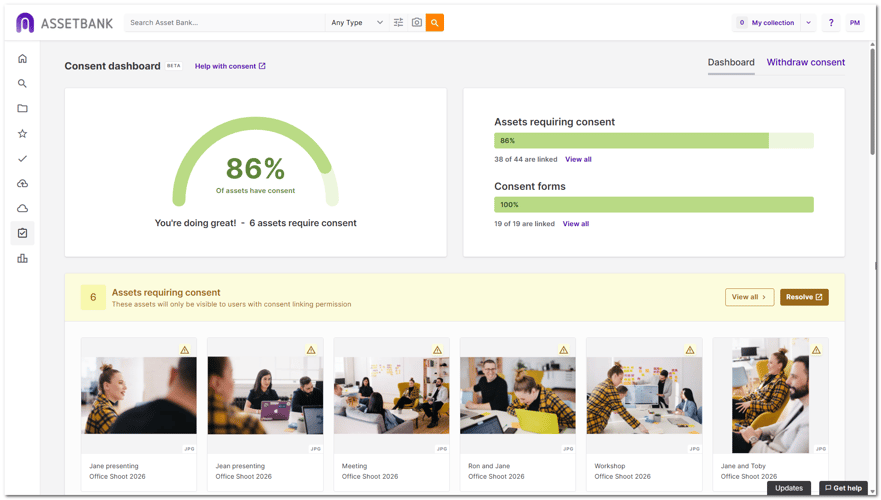881x500 pixels.
Task: Click the "Workshop" asset title
Action: click(610, 466)
